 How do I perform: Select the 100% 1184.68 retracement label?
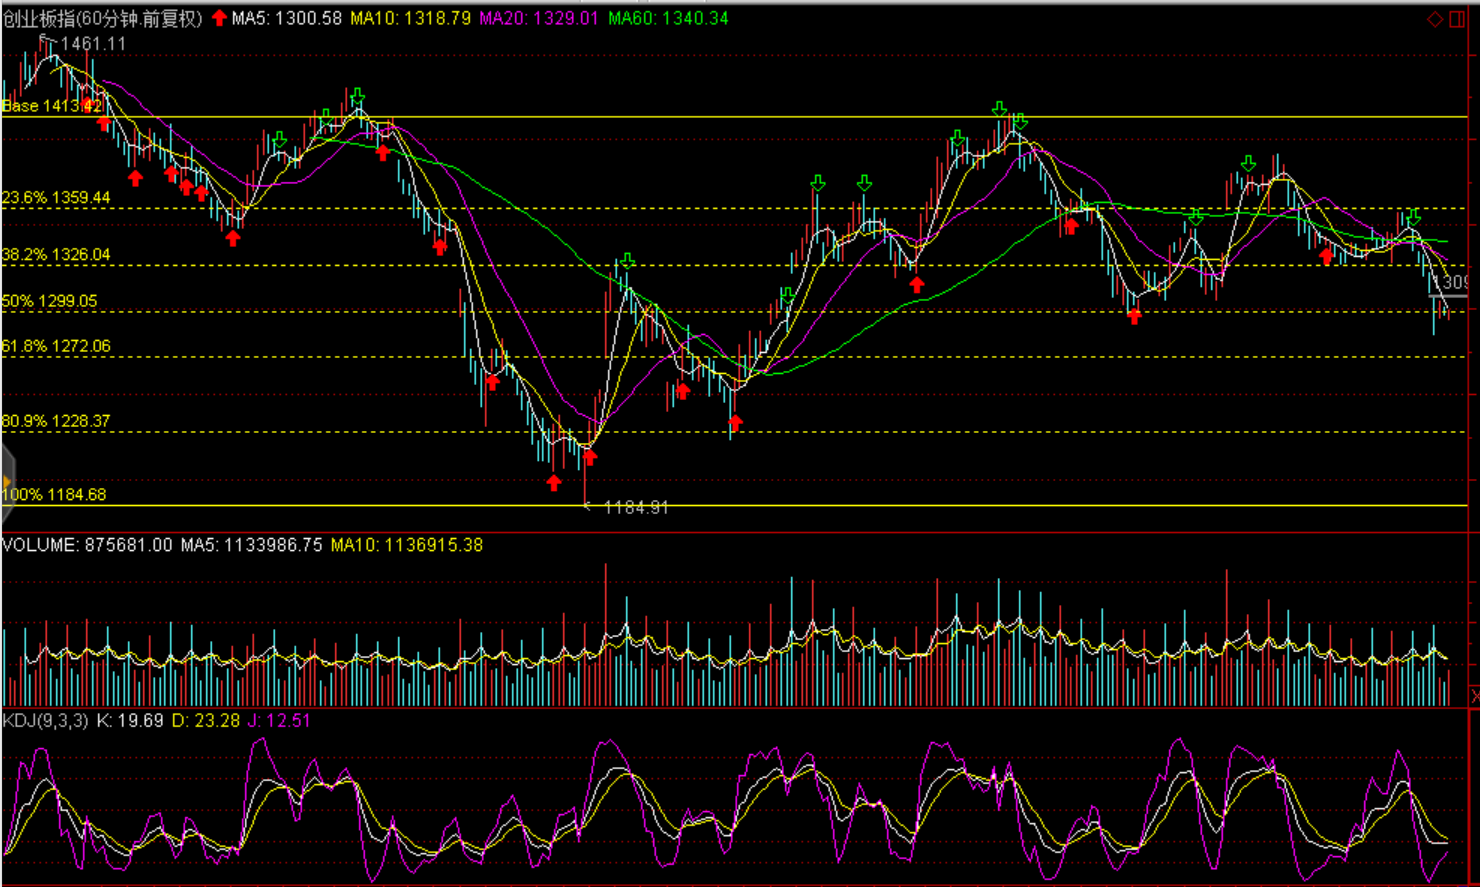click(x=54, y=494)
